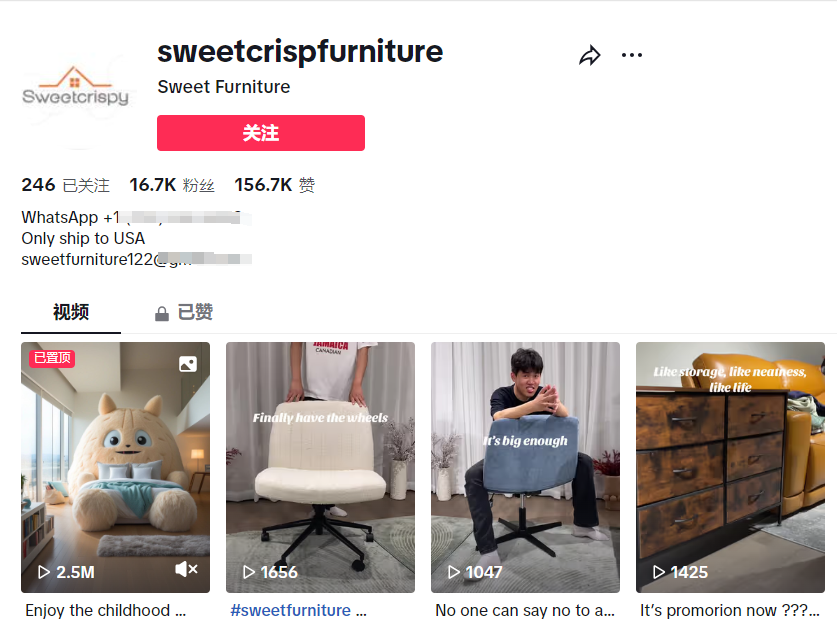The image size is (837, 636).
Task: Click the share arrow icon
Action: point(590,56)
